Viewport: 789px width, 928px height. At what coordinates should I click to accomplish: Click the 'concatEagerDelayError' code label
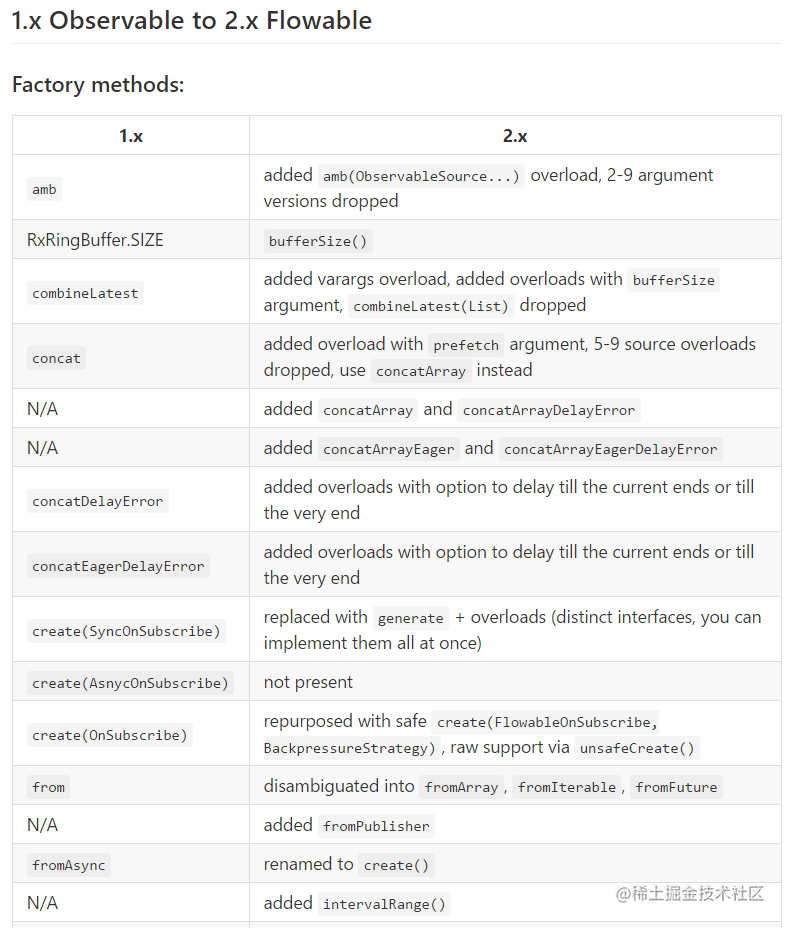118,566
